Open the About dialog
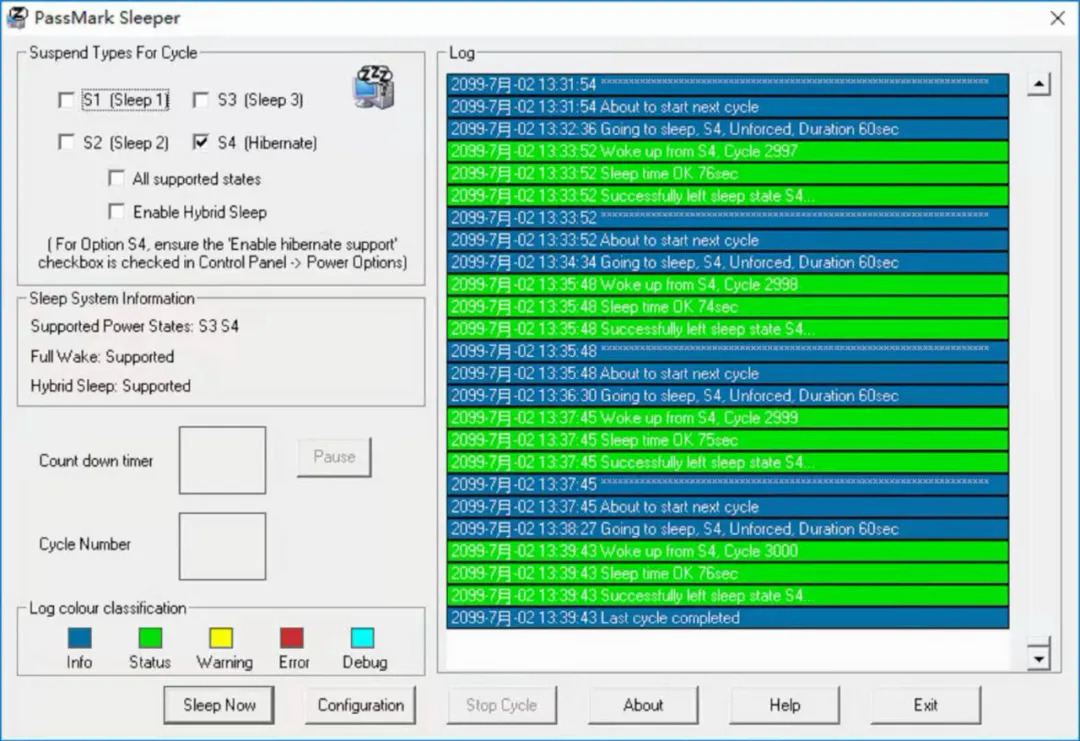The image size is (1080, 741). pos(643,705)
